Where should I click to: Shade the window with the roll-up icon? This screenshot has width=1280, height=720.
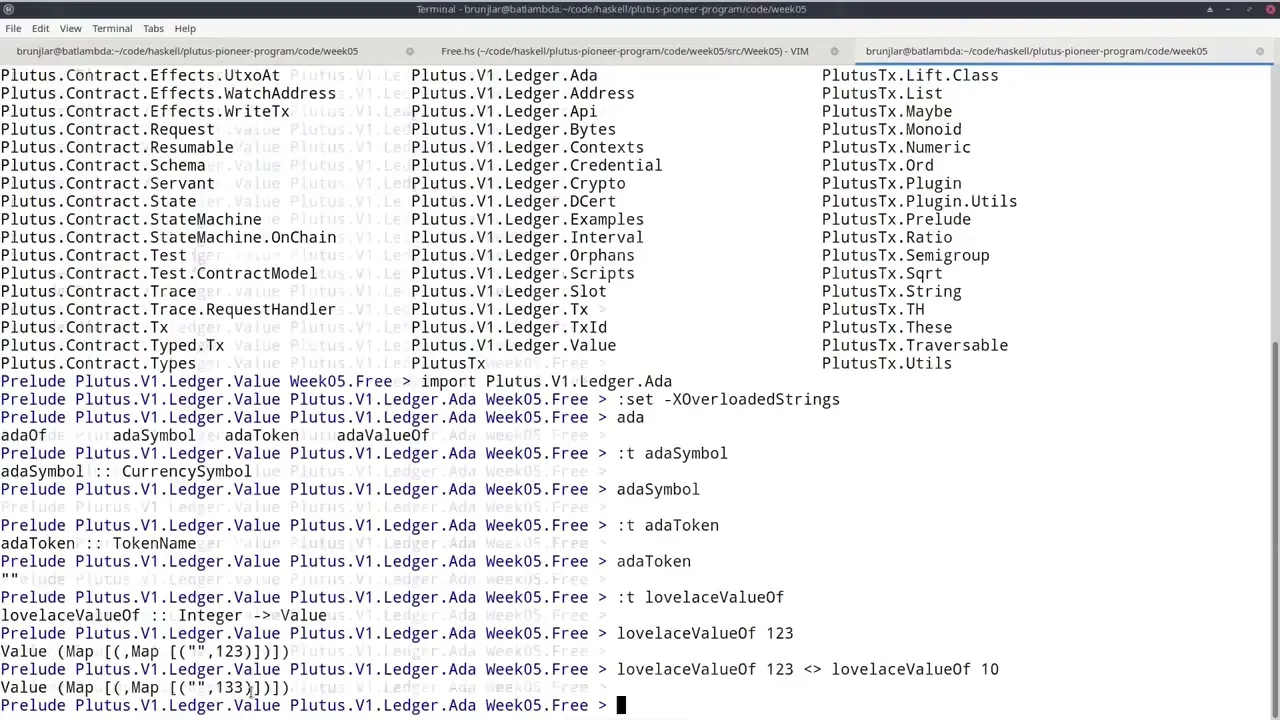pos(1210,9)
